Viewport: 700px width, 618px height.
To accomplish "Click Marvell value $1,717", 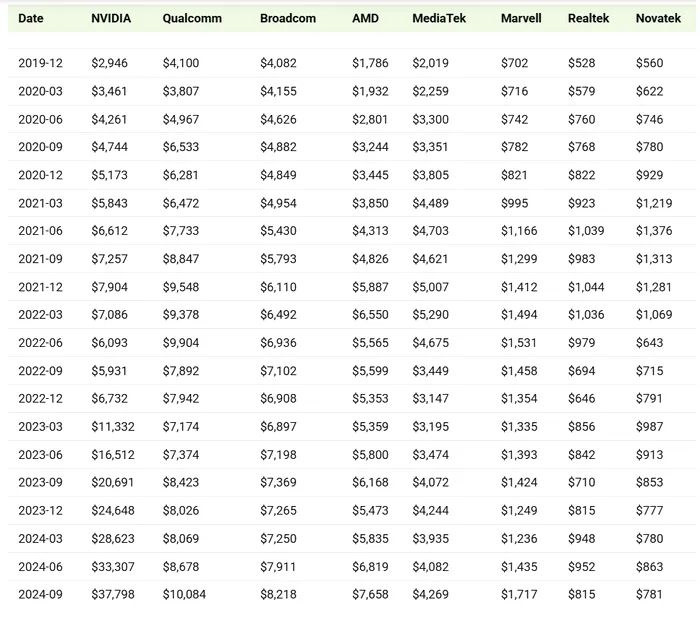I will [519, 594].
